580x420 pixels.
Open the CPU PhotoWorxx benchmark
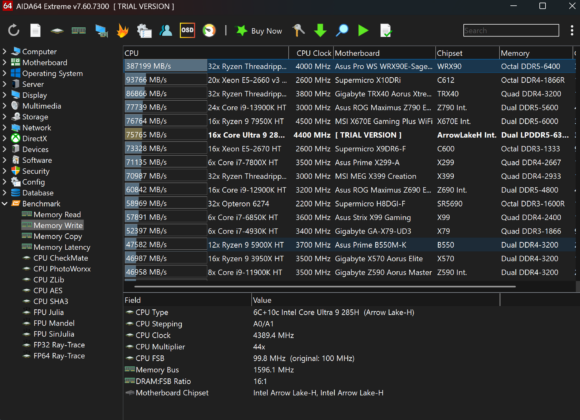pos(62,269)
